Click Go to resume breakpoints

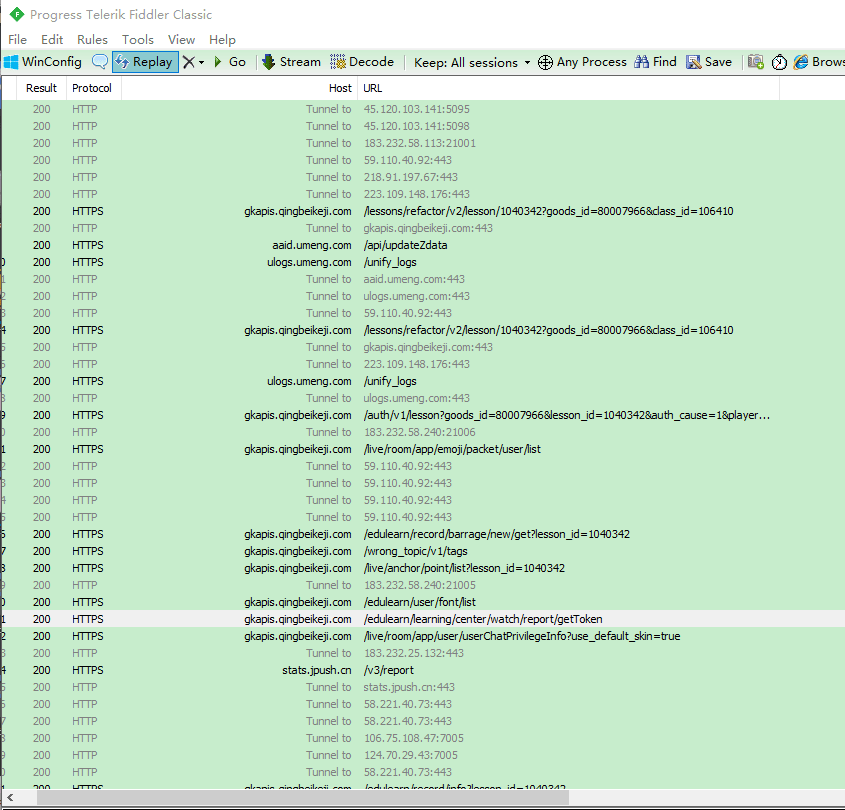click(230, 62)
